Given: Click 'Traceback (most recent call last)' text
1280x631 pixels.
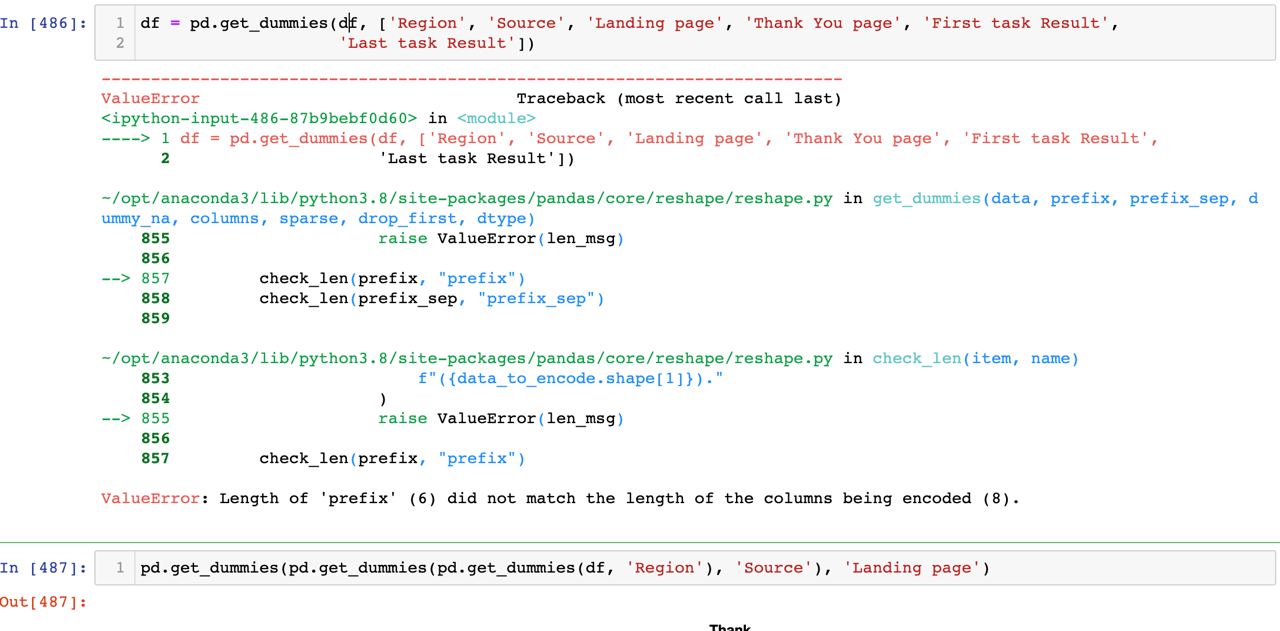Looking at the screenshot, I should tap(679, 98).
